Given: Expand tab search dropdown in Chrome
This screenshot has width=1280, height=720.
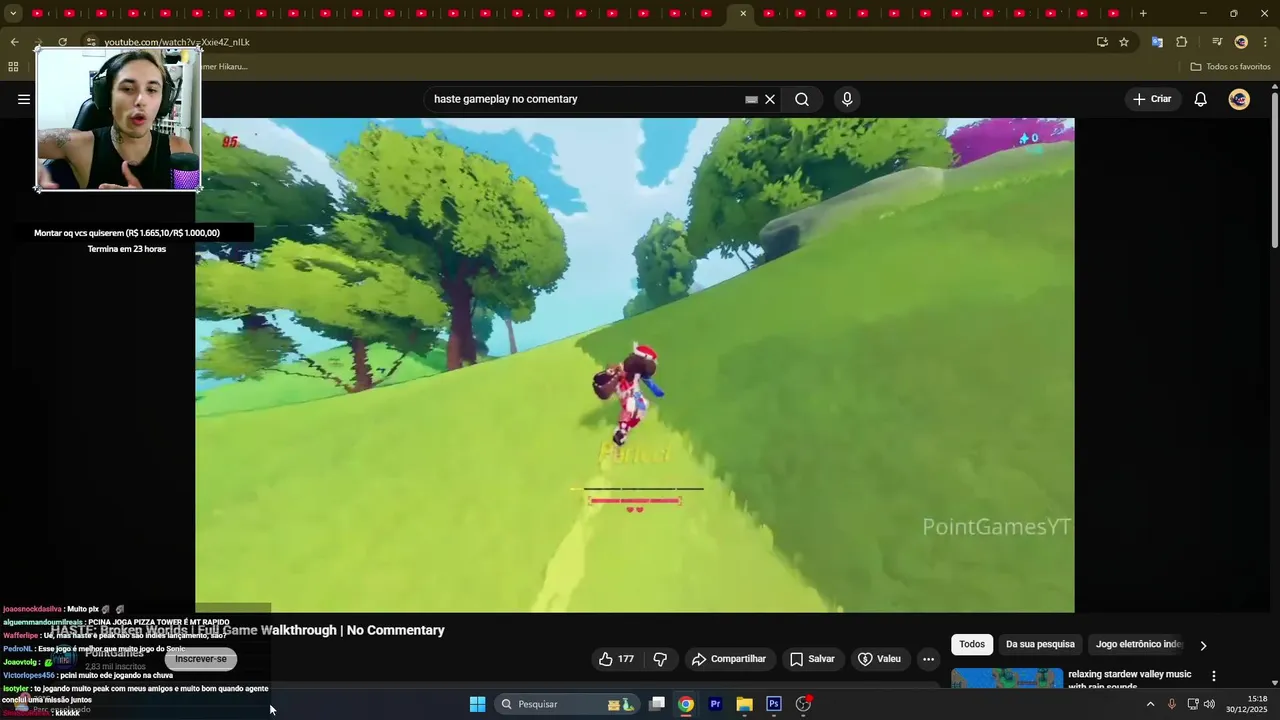Looking at the screenshot, I should 13,13.
